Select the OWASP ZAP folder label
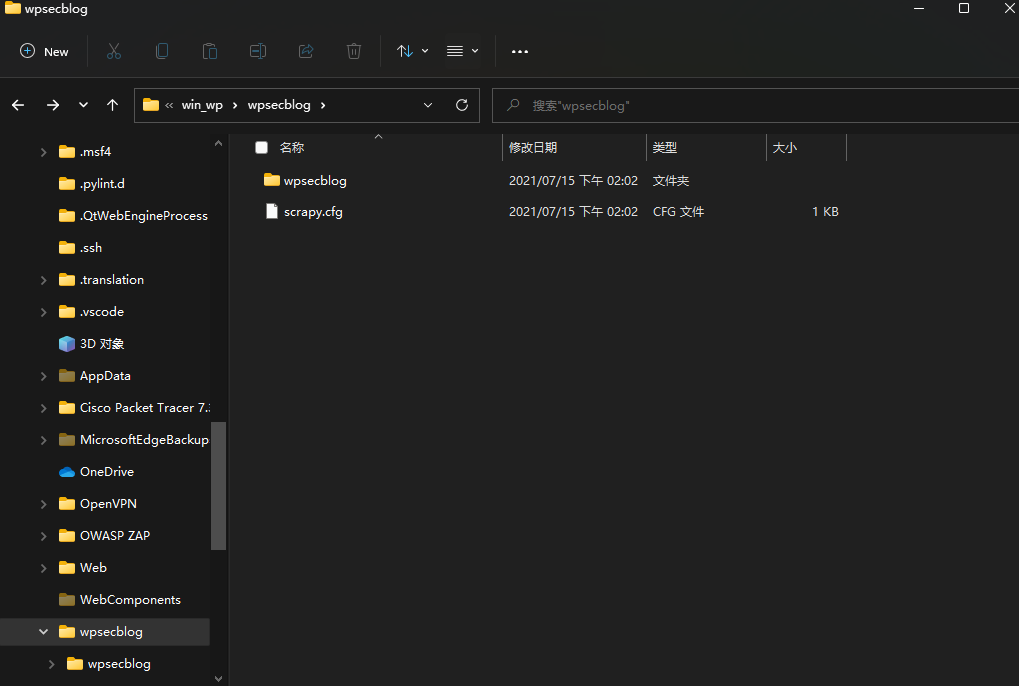The width and height of the screenshot is (1019, 686). [115, 536]
